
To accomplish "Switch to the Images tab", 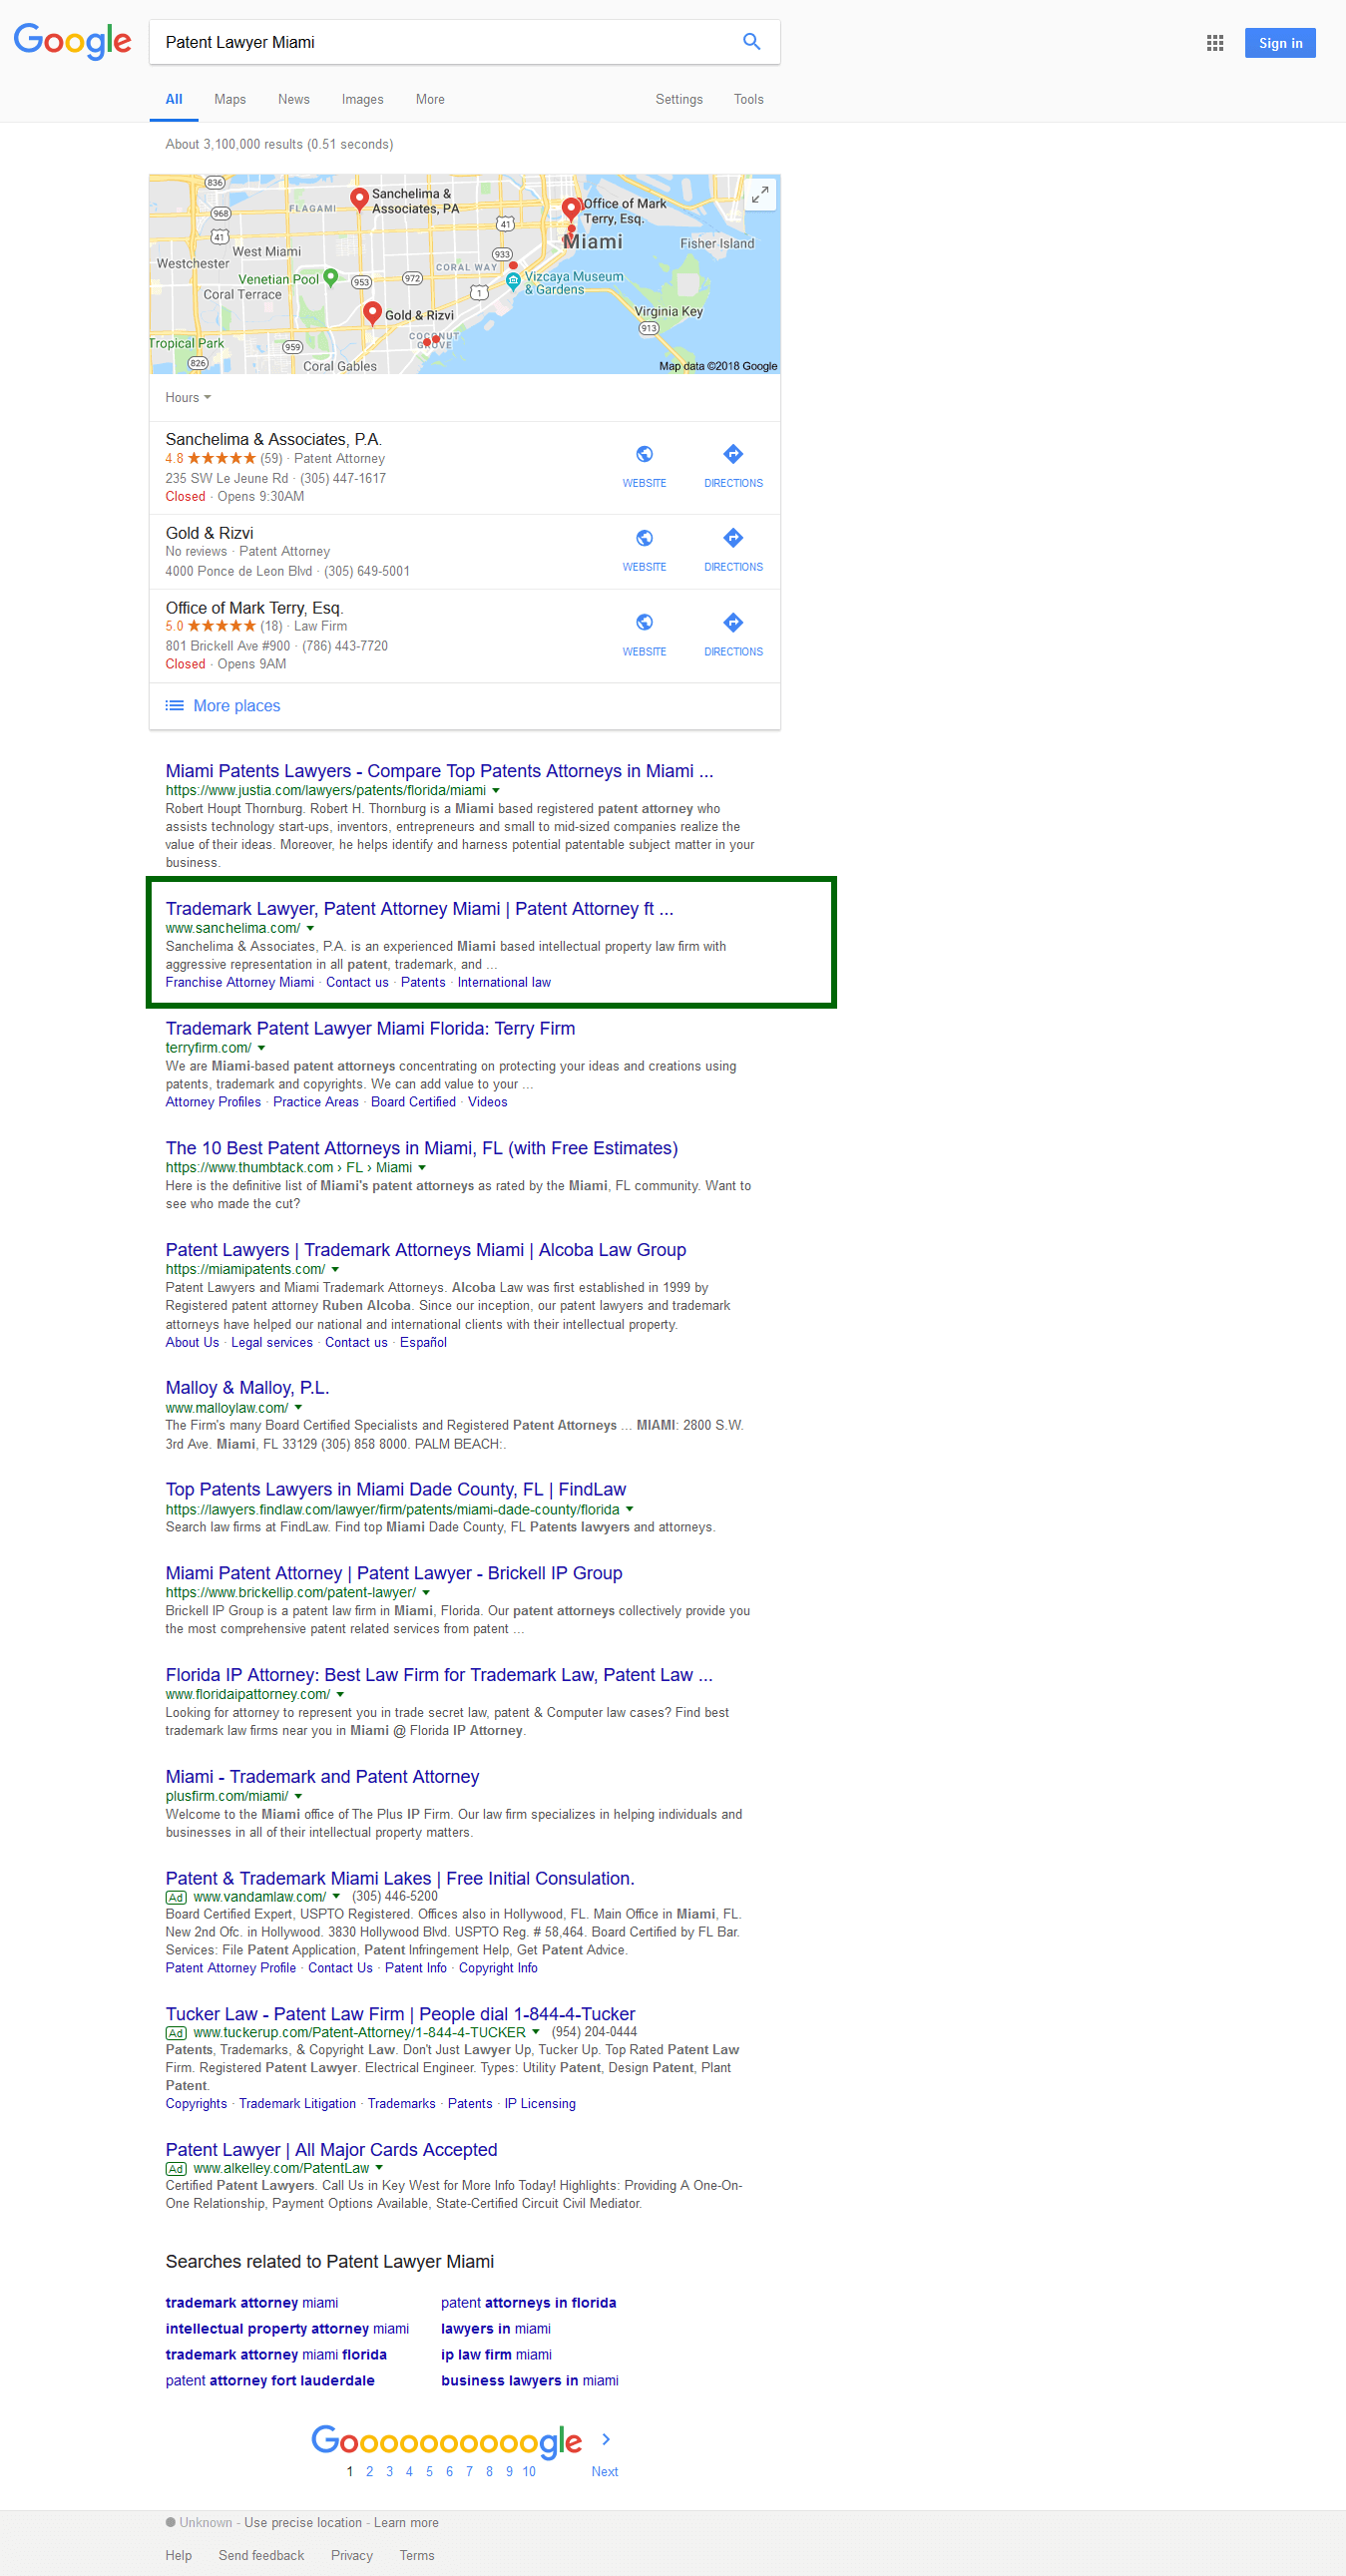I will click(x=362, y=100).
